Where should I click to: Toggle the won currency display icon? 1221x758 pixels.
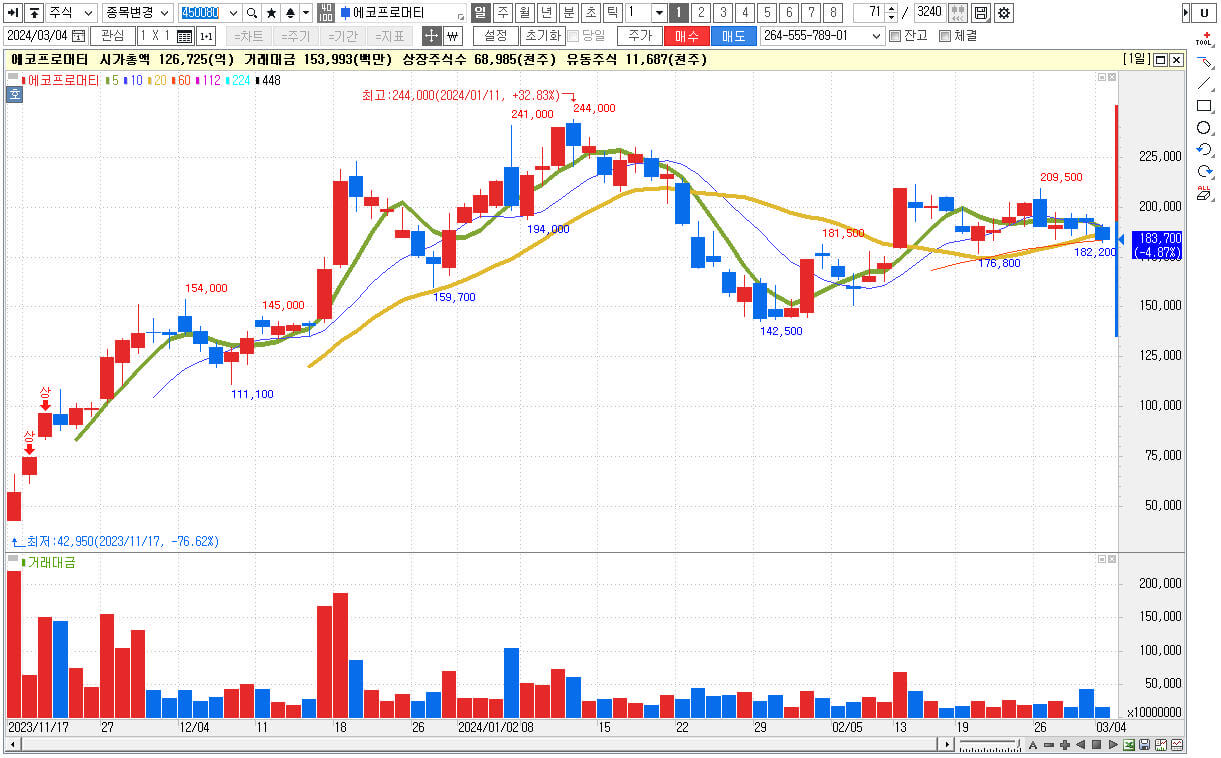tap(452, 36)
